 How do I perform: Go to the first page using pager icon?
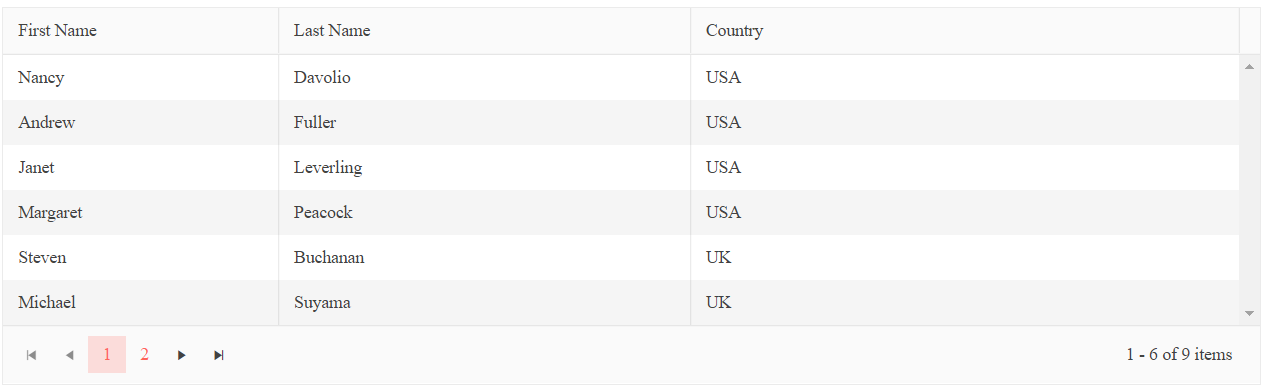click(31, 355)
